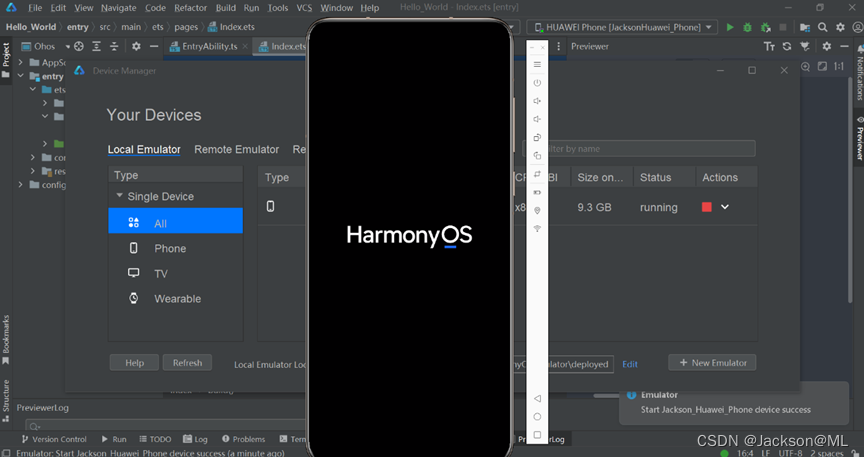
Task: Stop the running emulator with red square
Action: [x=707, y=207]
